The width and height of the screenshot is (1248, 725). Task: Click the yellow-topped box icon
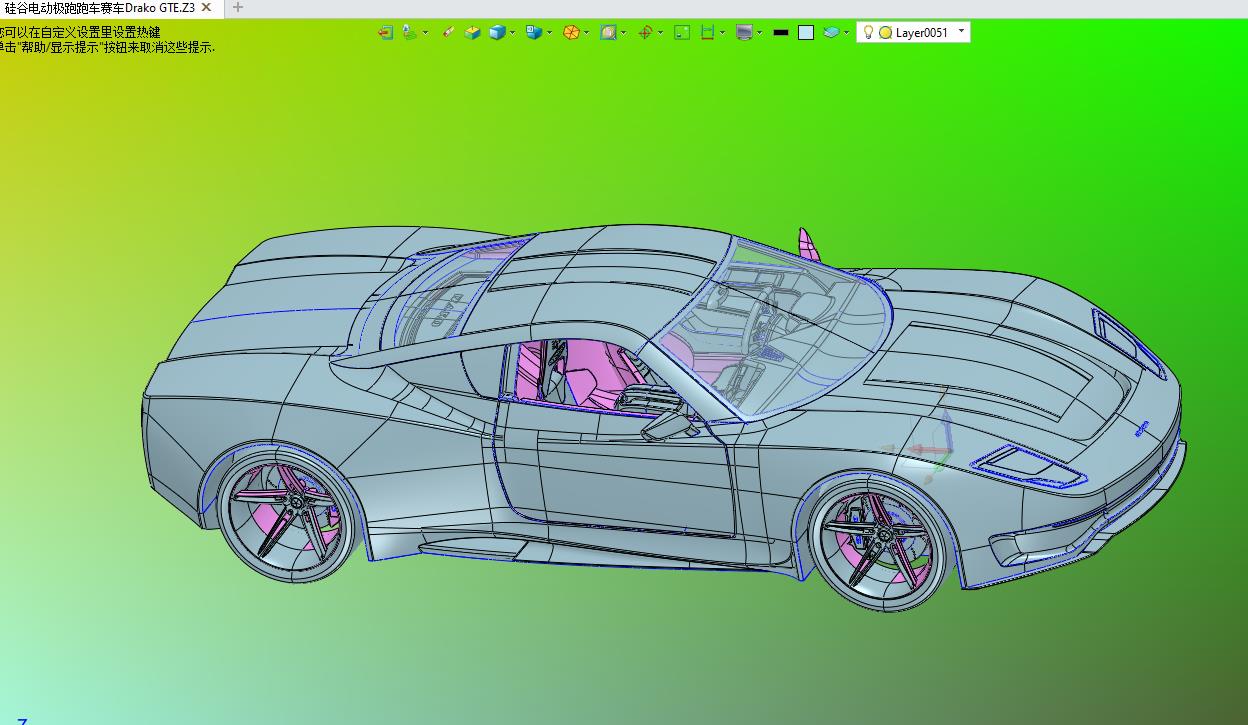pyautogui.click(x=472, y=32)
